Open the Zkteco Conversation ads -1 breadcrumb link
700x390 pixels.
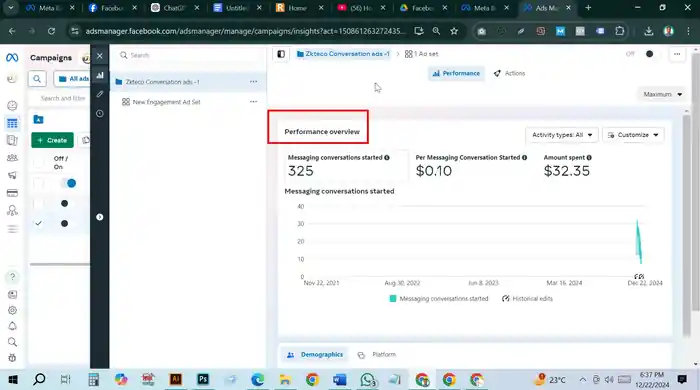[x=343, y=54]
